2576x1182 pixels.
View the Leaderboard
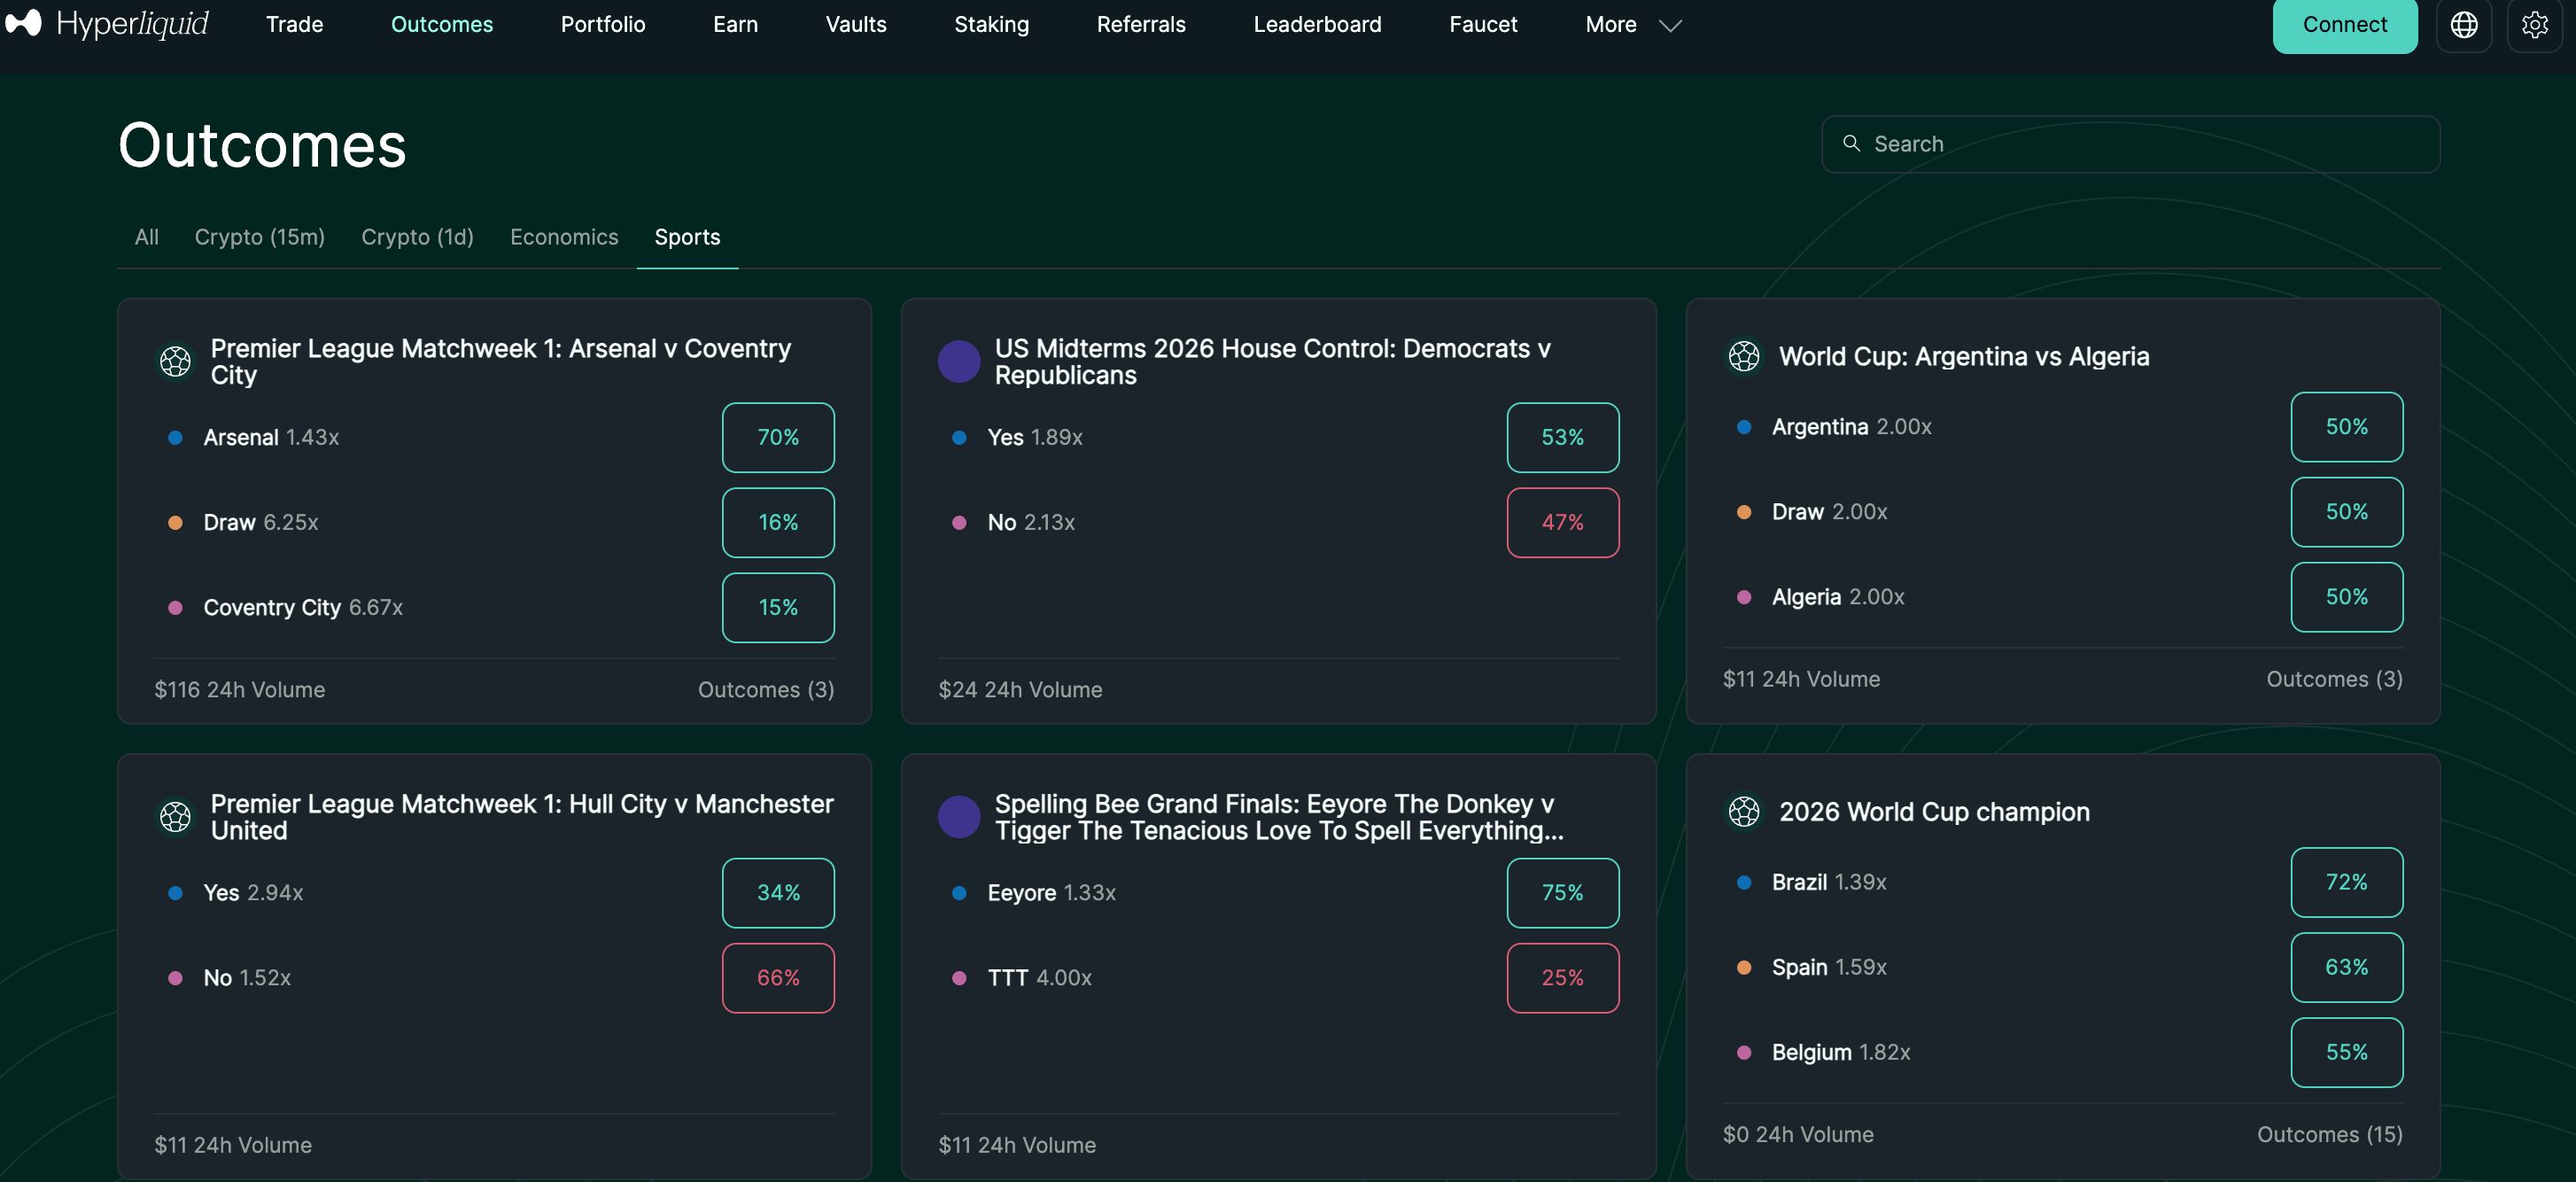[x=1317, y=24]
